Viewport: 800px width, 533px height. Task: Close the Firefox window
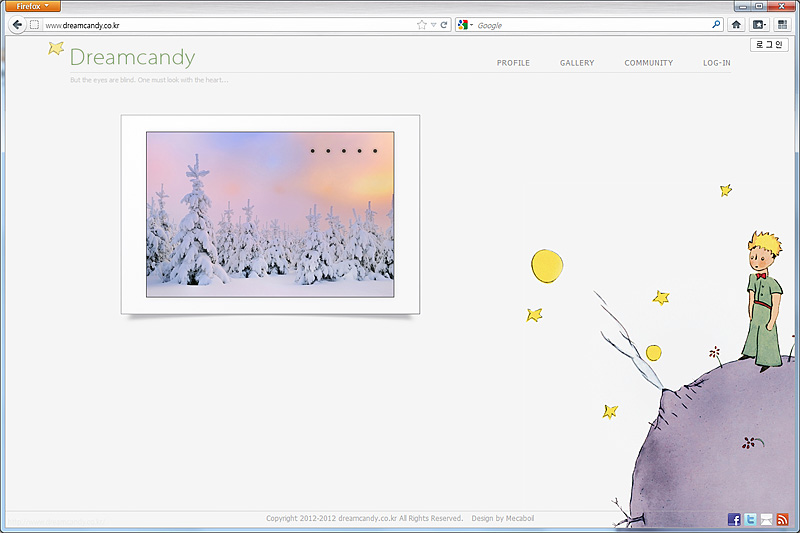[x=781, y=6]
